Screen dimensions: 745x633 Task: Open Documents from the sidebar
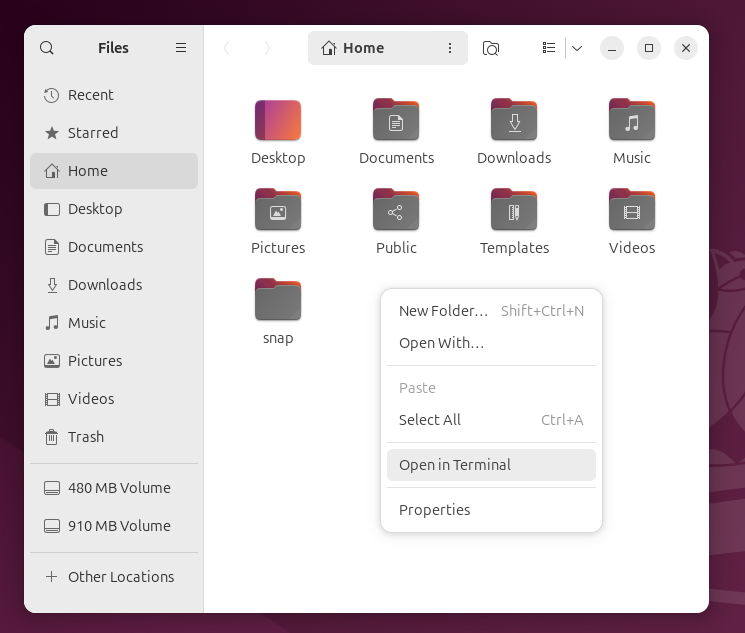pos(114,247)
